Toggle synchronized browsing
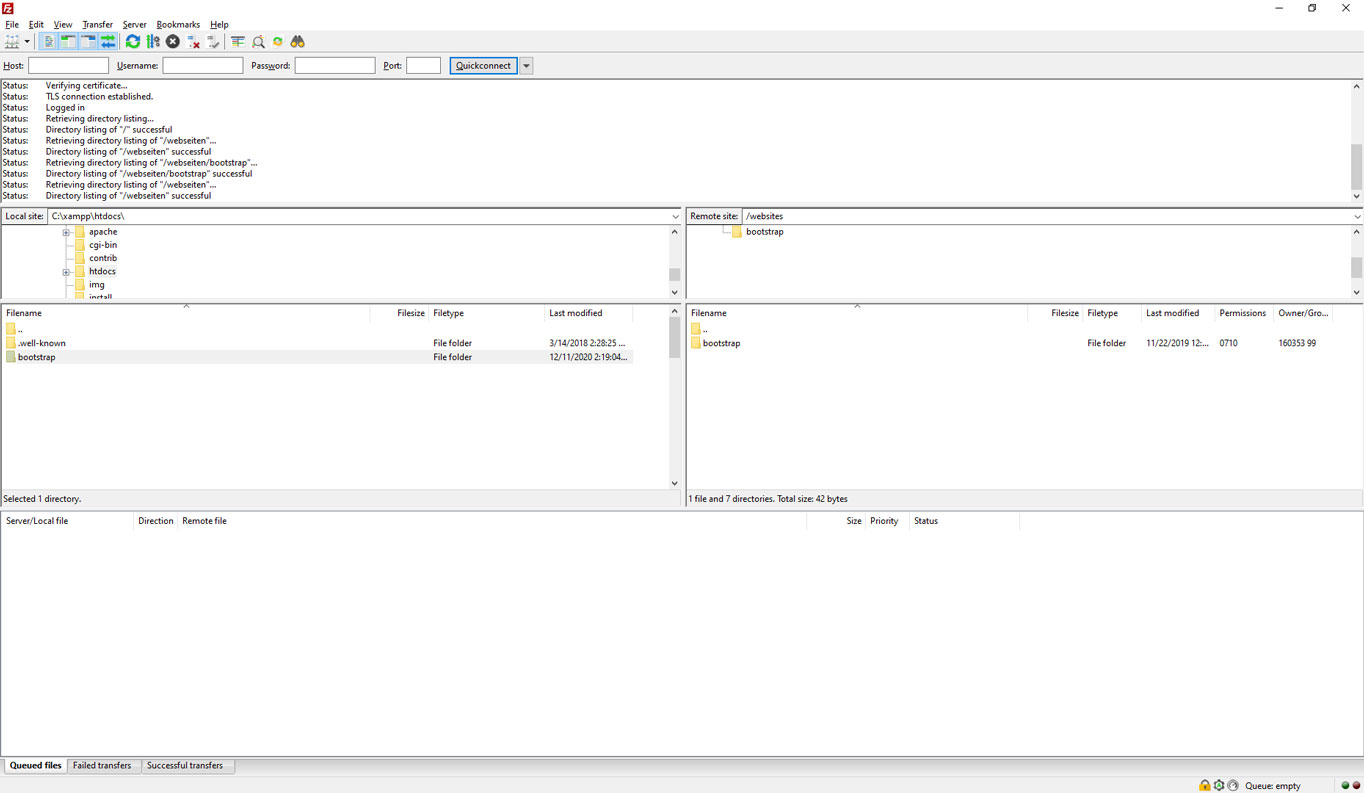1364x793 pixels. pyautogui.click(x=278, y=42)
